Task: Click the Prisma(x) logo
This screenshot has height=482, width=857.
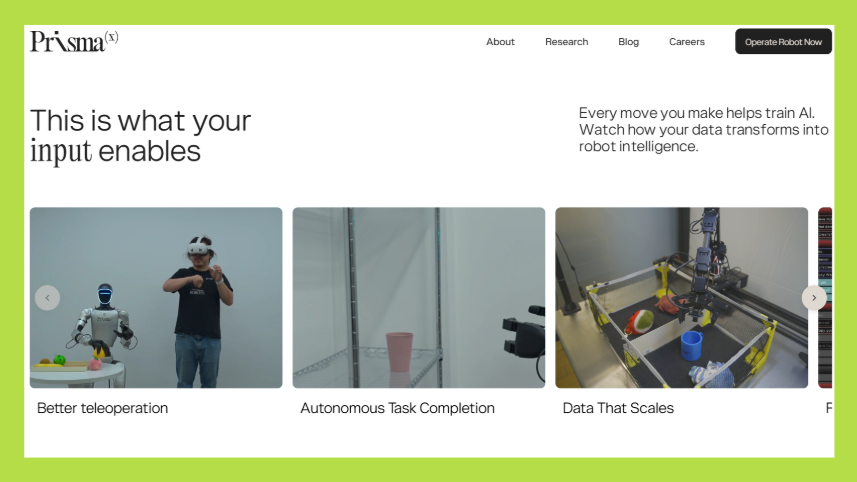Action: [x=73, y=41]
